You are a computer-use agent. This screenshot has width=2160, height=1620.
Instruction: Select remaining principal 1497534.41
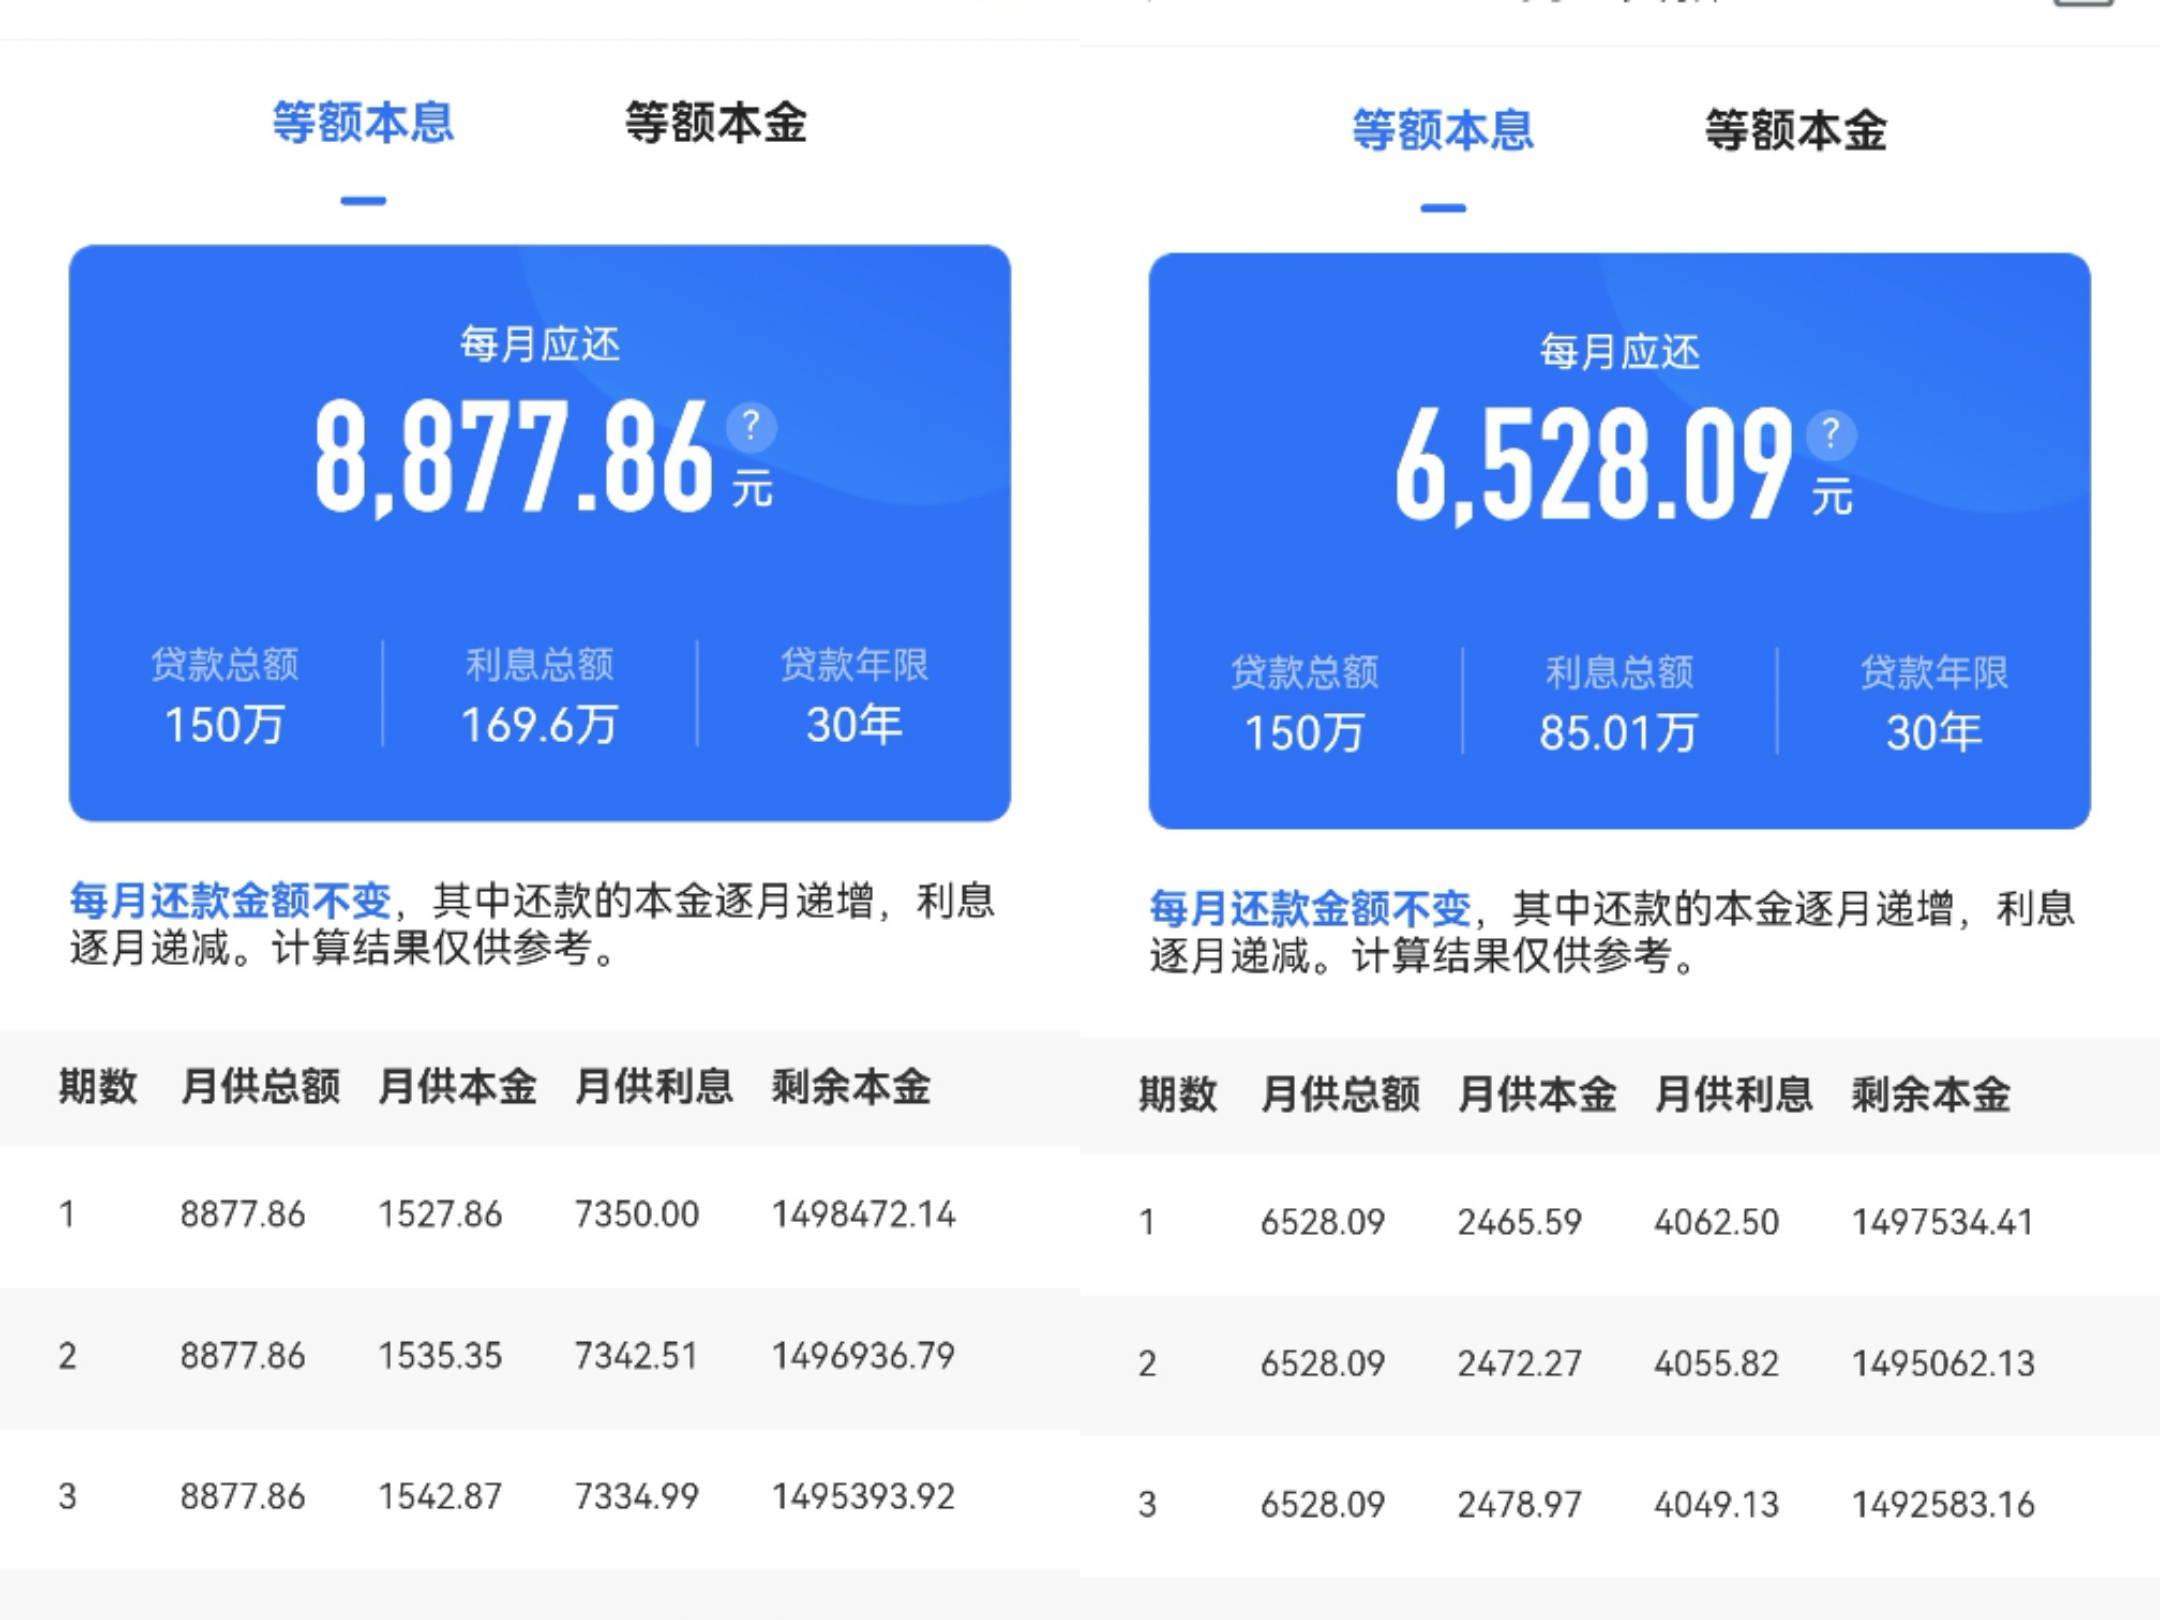pos(1943,1222)
